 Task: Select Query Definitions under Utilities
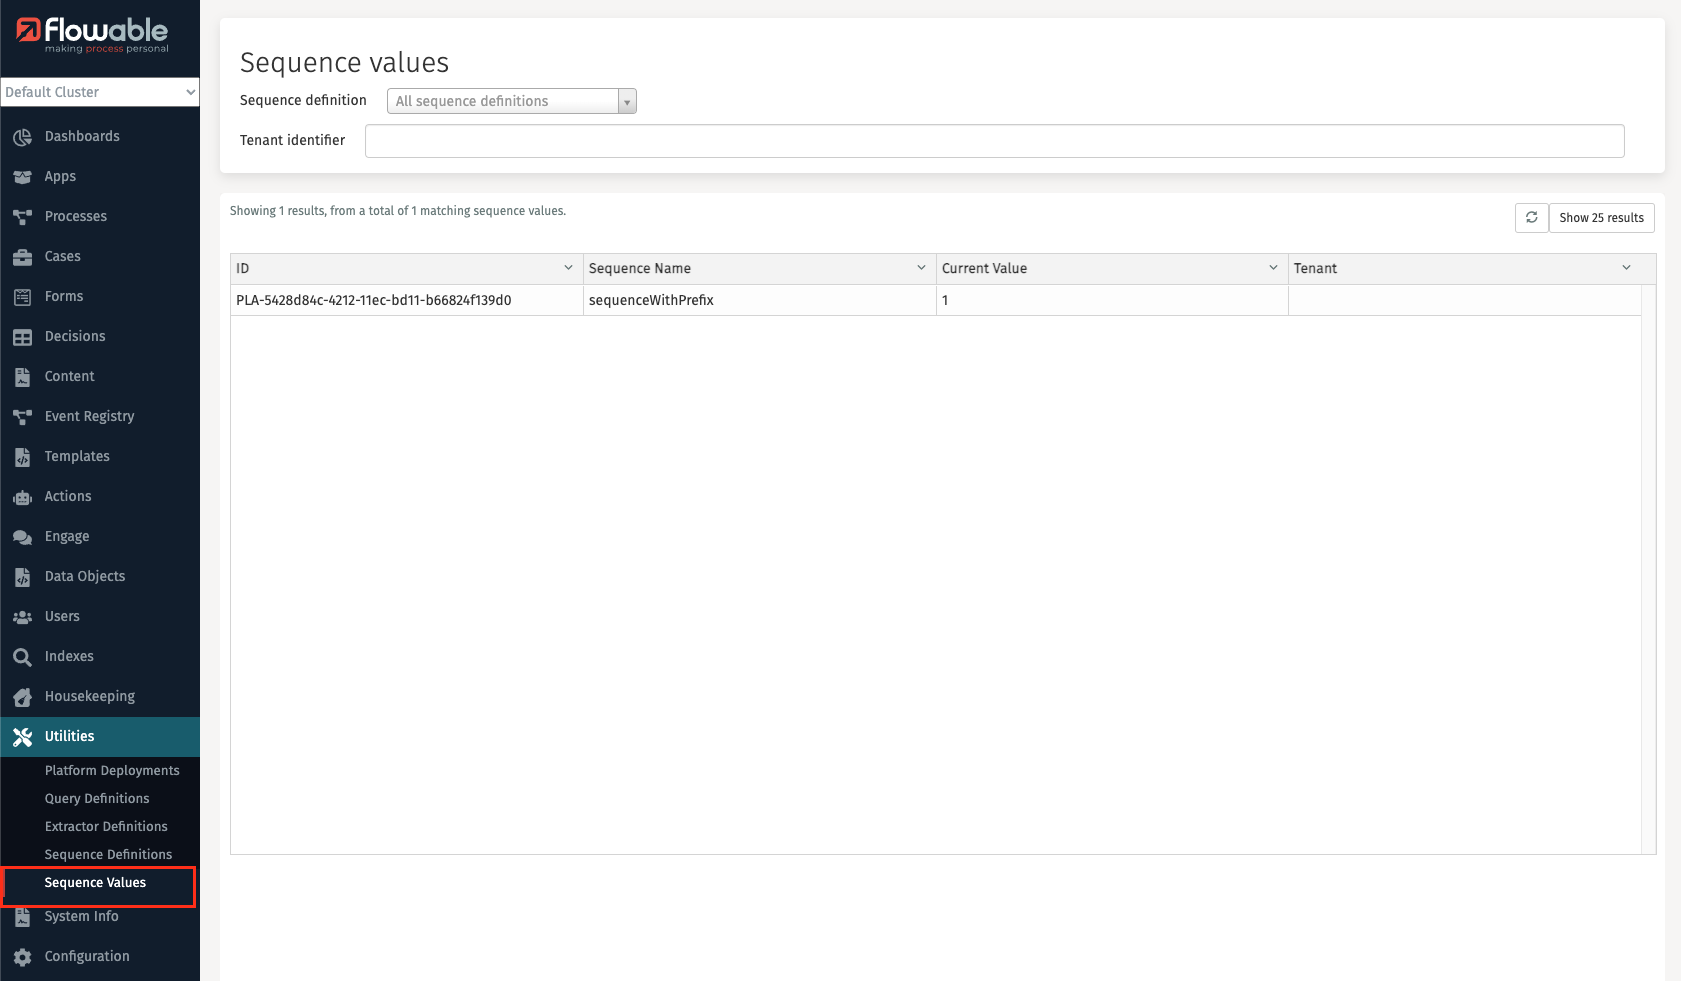[x=97, y=799]
